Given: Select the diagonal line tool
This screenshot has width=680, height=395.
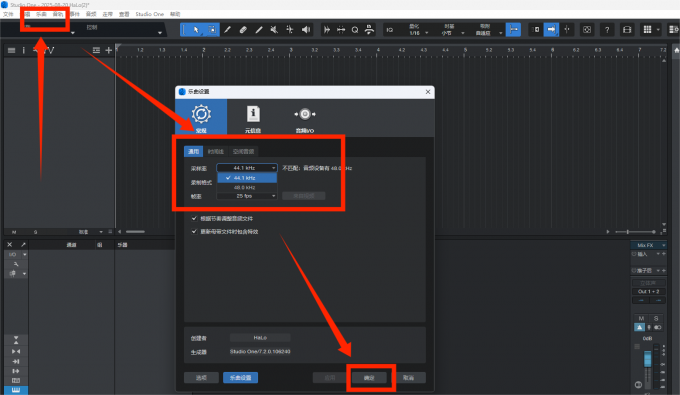Looking at the screenshot, I should click(x=259, y=29).
